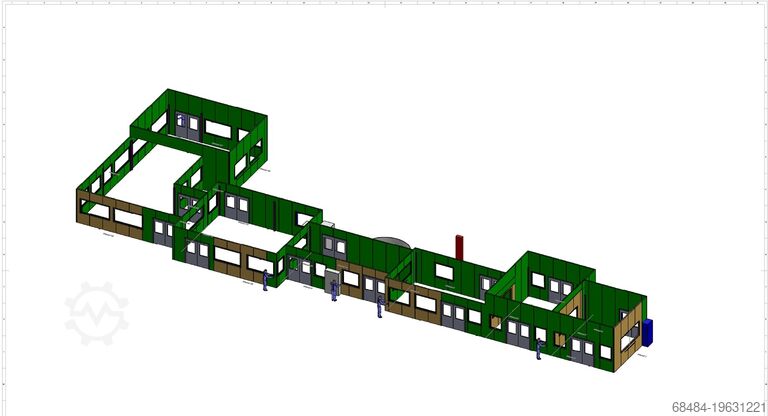Select the blue cabinet at the right end
The width and height of the screenshot is (768, 416).
pyautogui.click(x=648, y=333)
